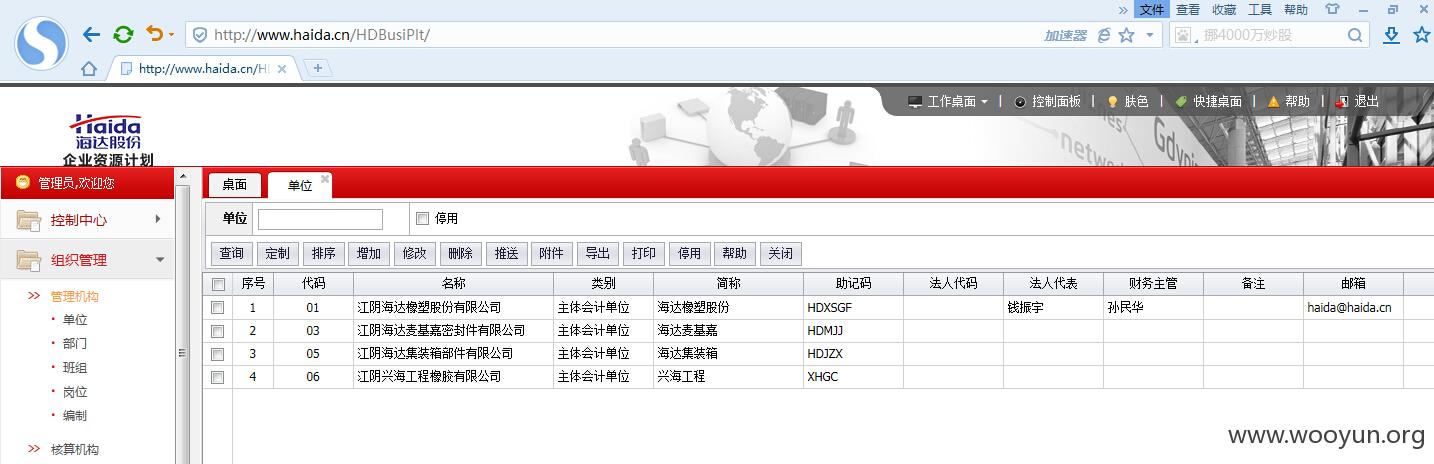The height and width of the screenshot is (464, 1434).
Task: Click the haida@haida.cn email cell
Action: [x=1353, y=308]
